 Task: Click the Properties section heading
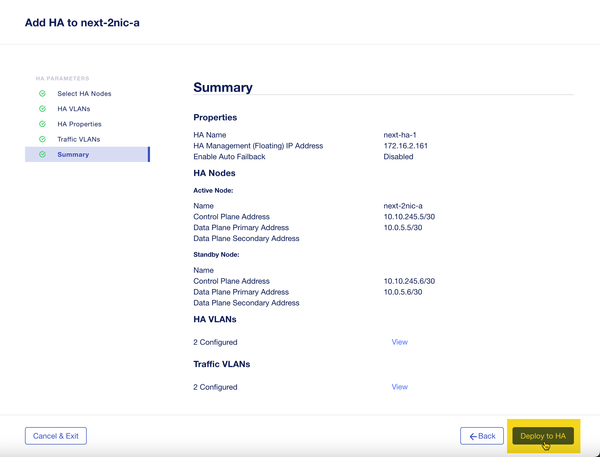pos(215,118)
